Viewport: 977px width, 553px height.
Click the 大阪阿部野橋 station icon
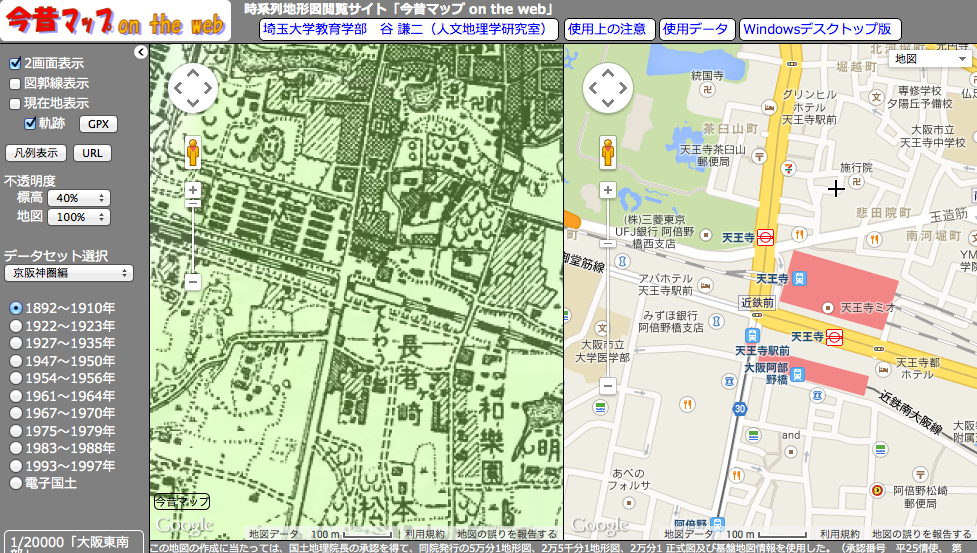click(797, 374)
